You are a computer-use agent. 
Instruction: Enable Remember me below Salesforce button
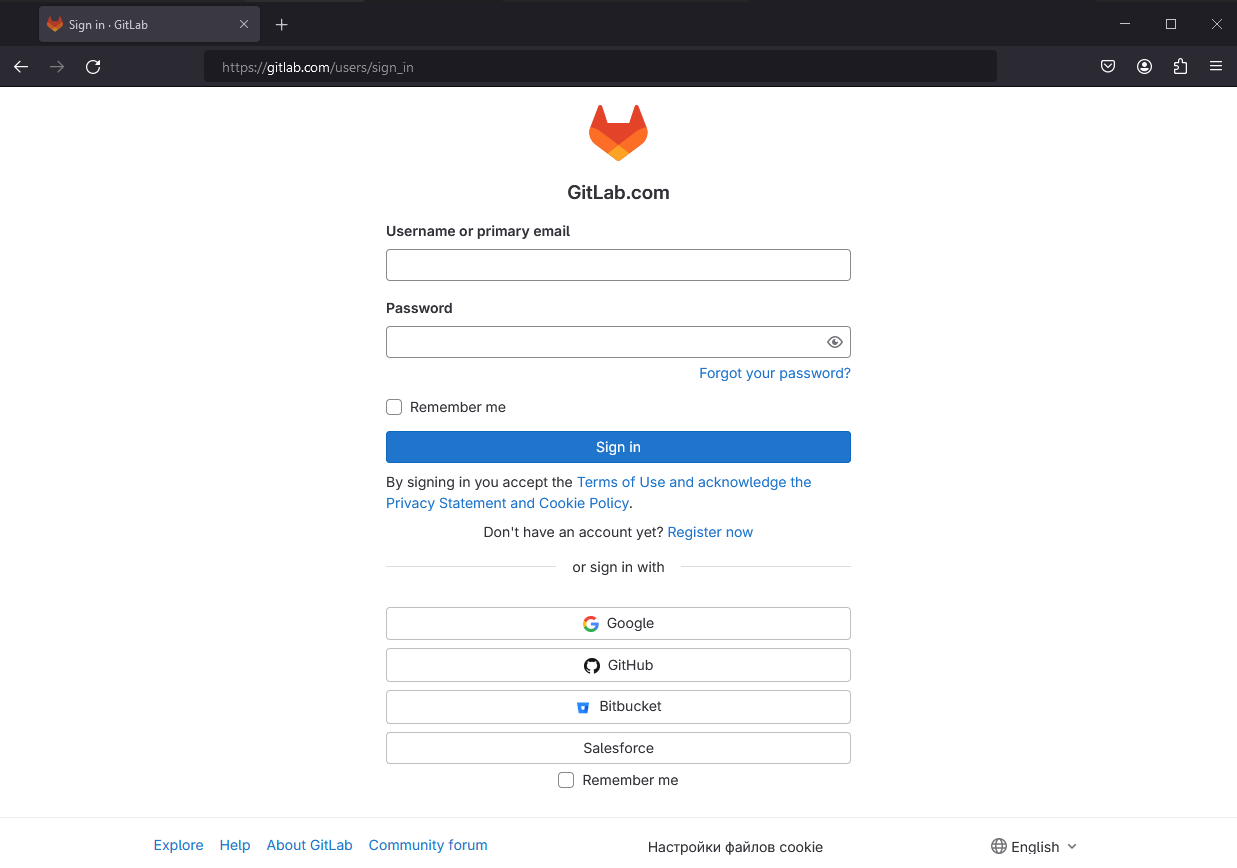point(566,780)
